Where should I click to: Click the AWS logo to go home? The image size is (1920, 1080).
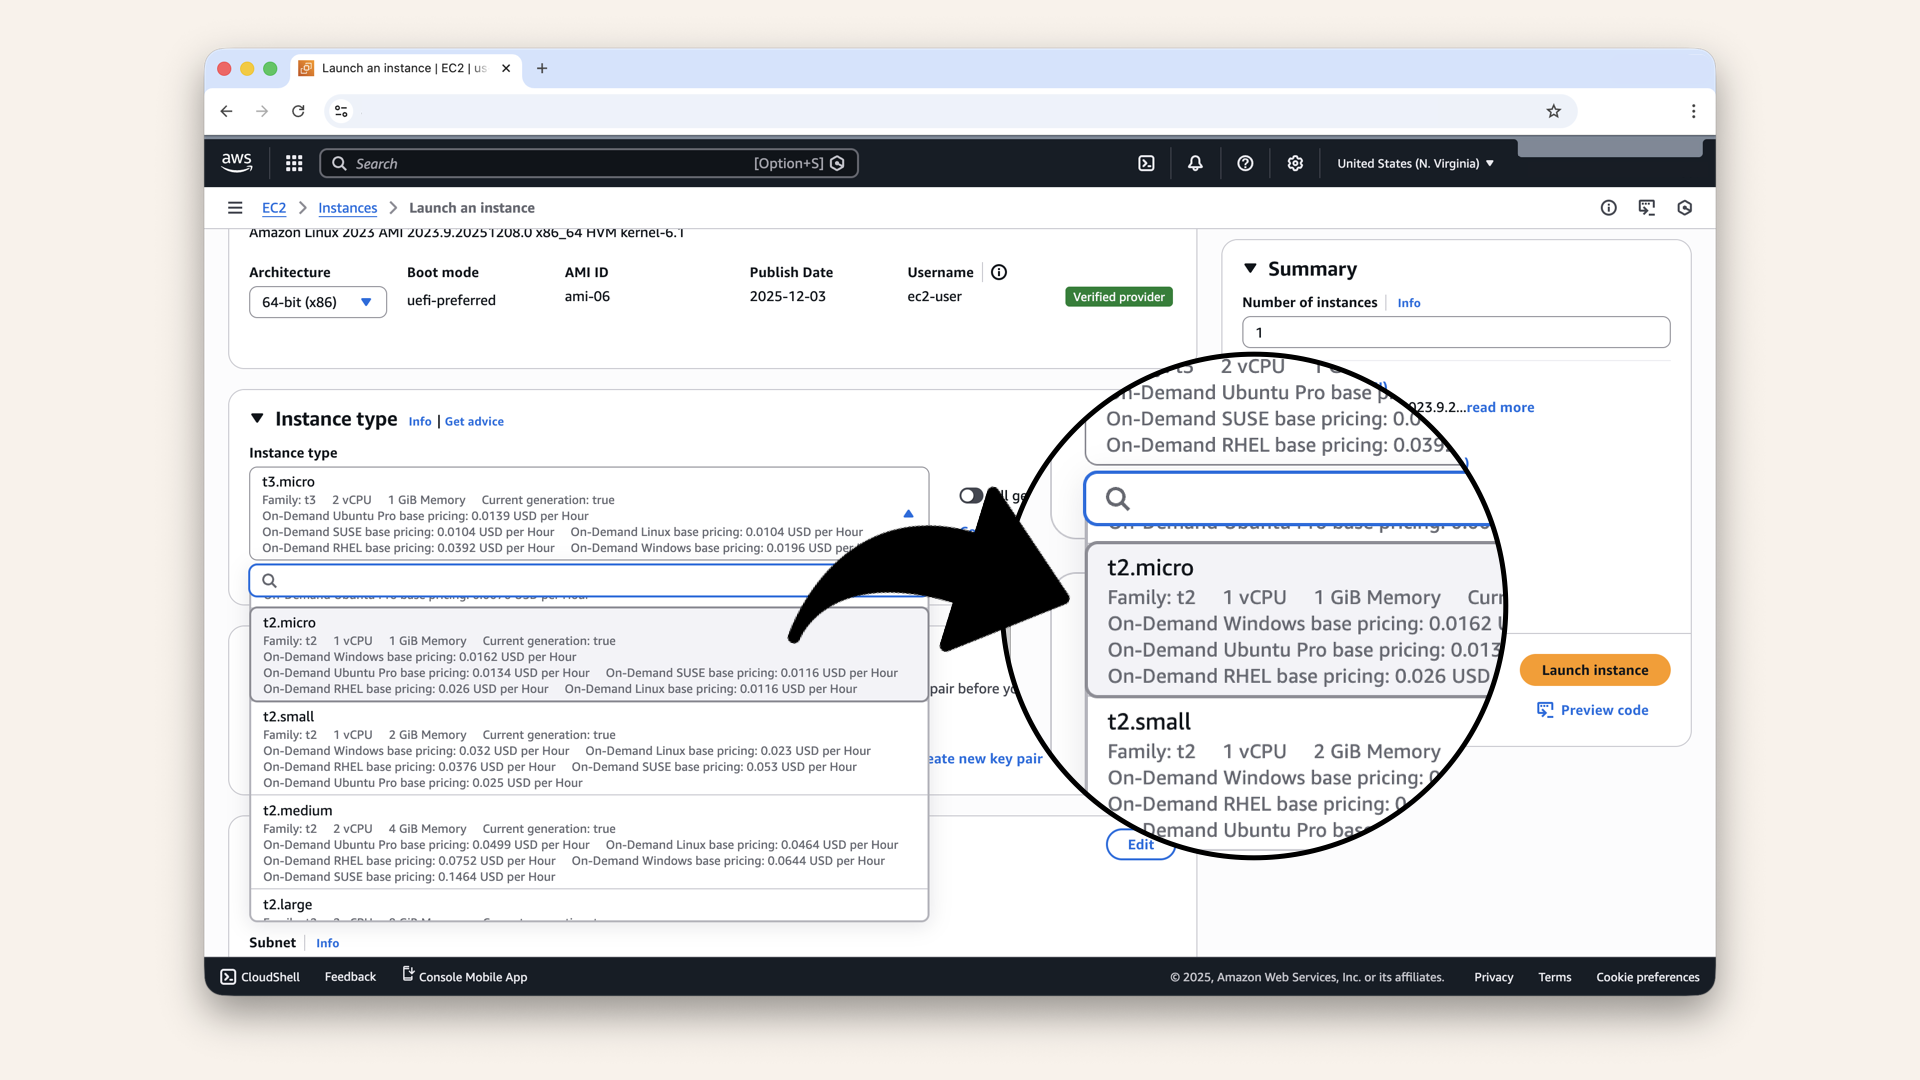tap(236, 162)
